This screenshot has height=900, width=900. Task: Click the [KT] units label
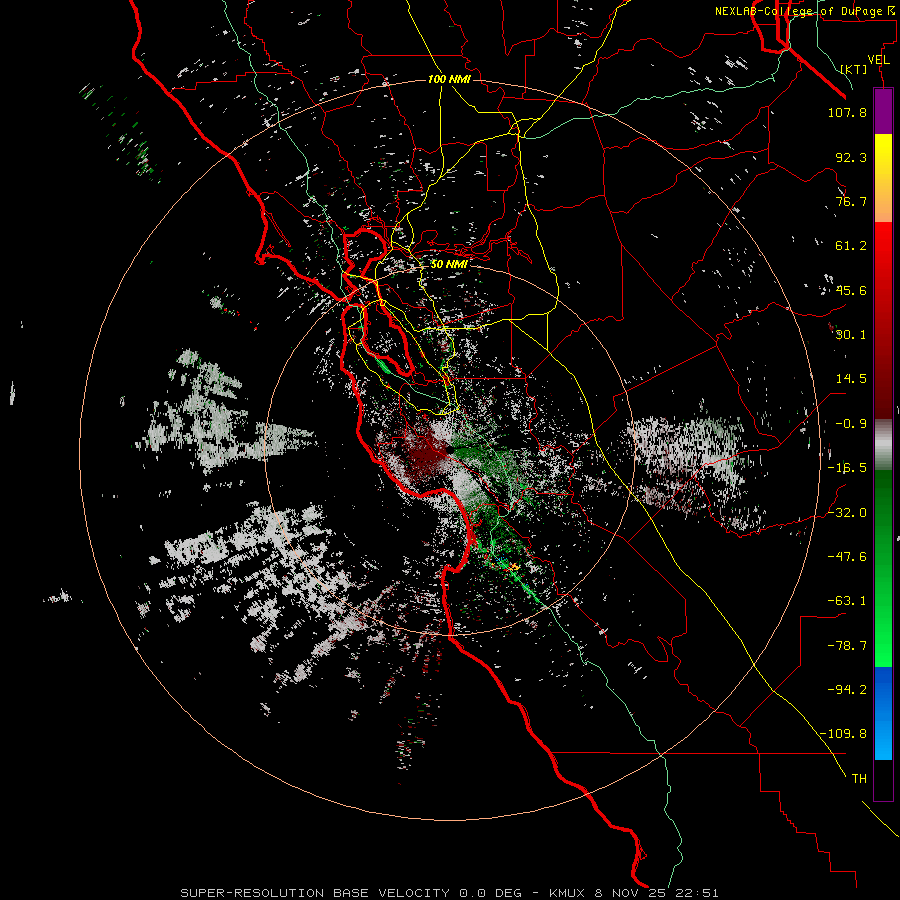[854, 69]
